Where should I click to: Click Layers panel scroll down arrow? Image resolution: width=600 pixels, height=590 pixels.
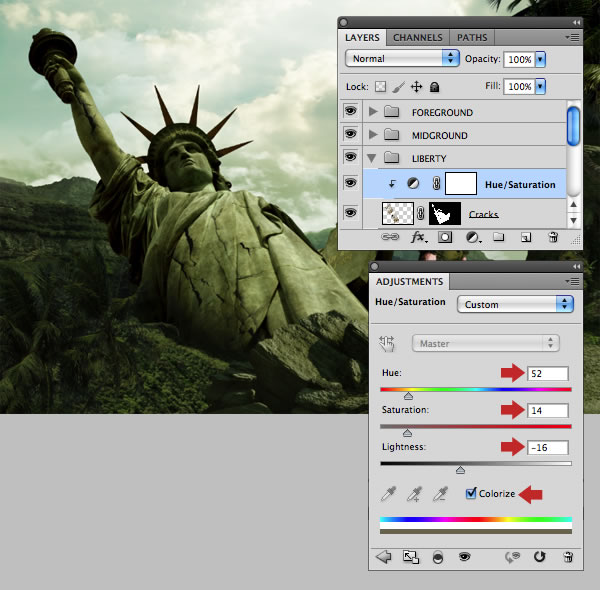[x=573, y=221]
